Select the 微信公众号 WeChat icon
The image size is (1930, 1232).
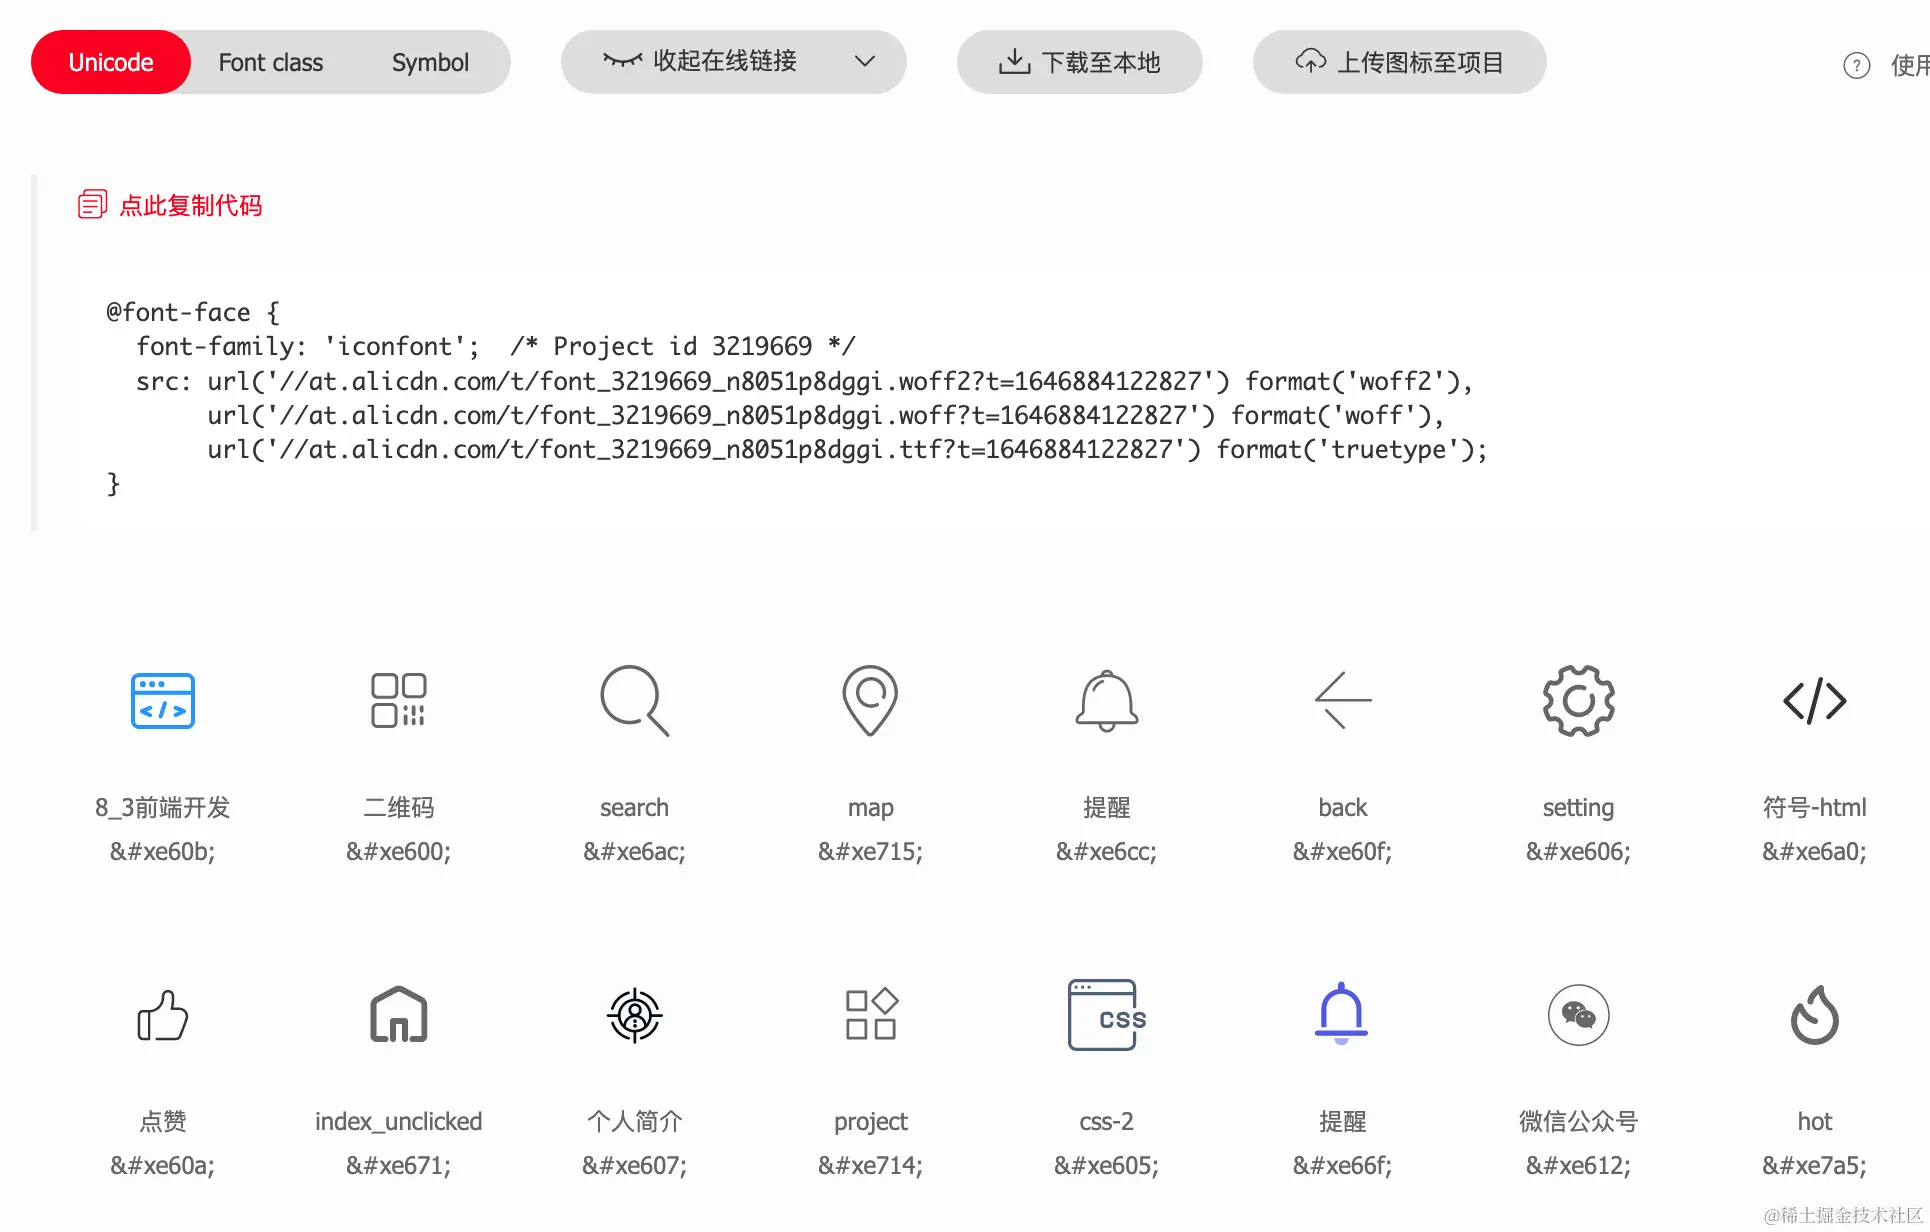tap(1578, 1015)
